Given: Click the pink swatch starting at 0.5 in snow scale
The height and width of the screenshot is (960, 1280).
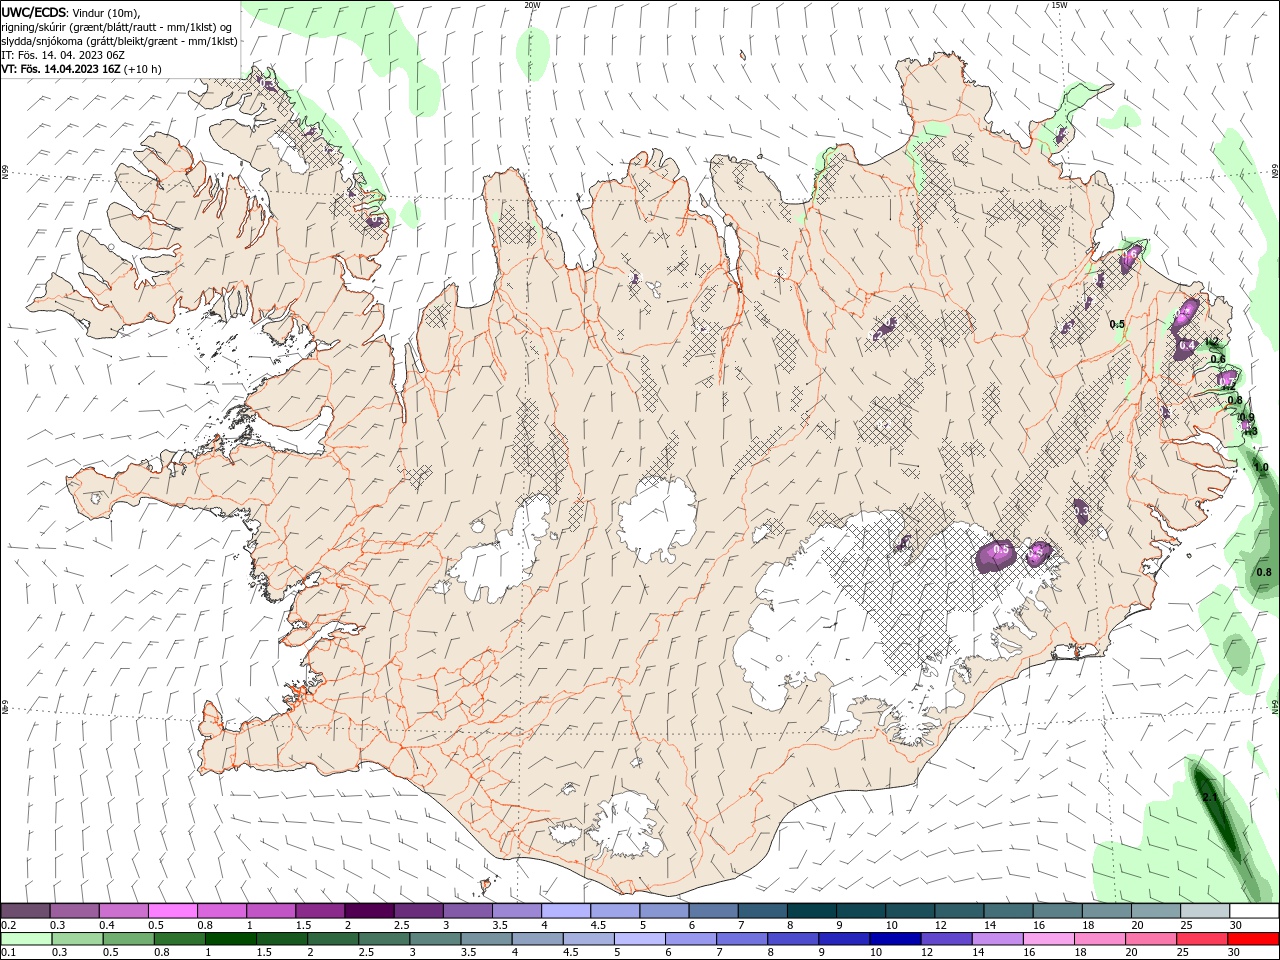Looking at the screenshot, I should pos(172,911).
